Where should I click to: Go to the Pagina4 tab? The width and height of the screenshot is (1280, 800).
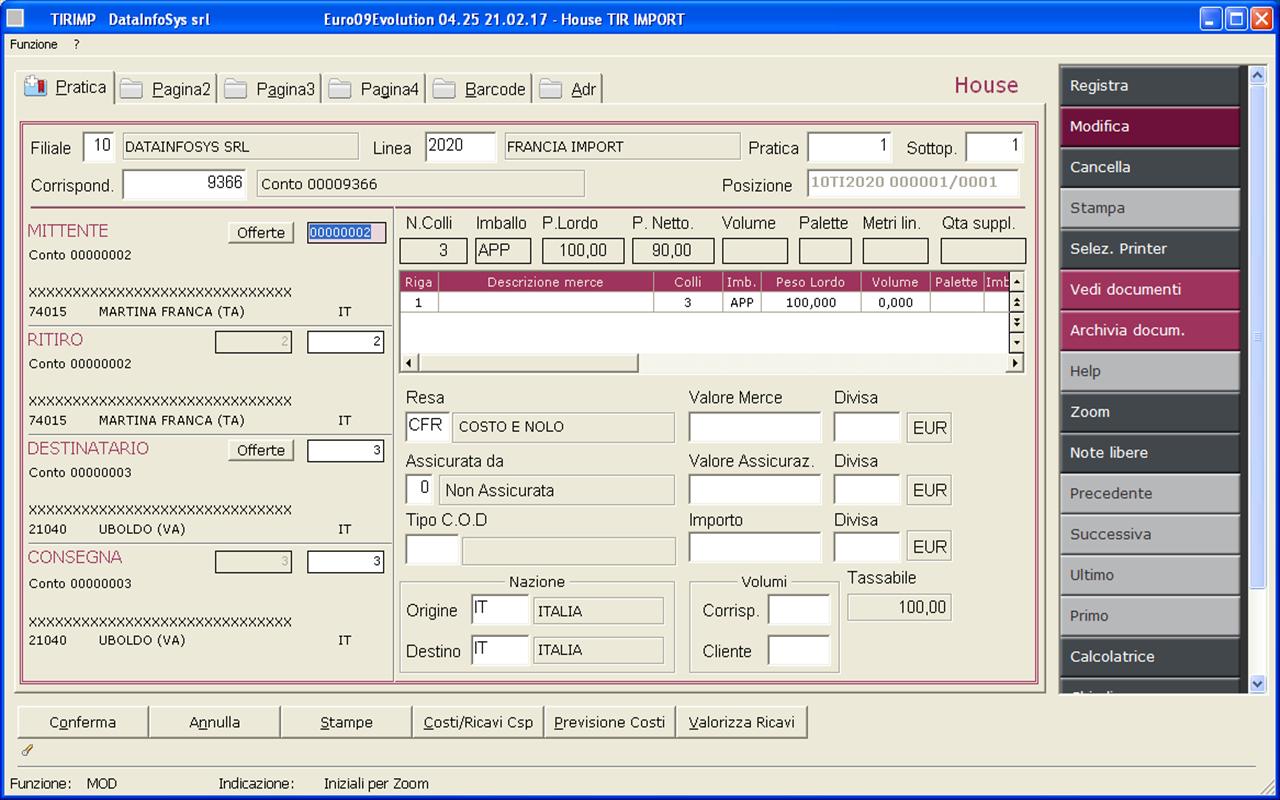coord(374,90)
